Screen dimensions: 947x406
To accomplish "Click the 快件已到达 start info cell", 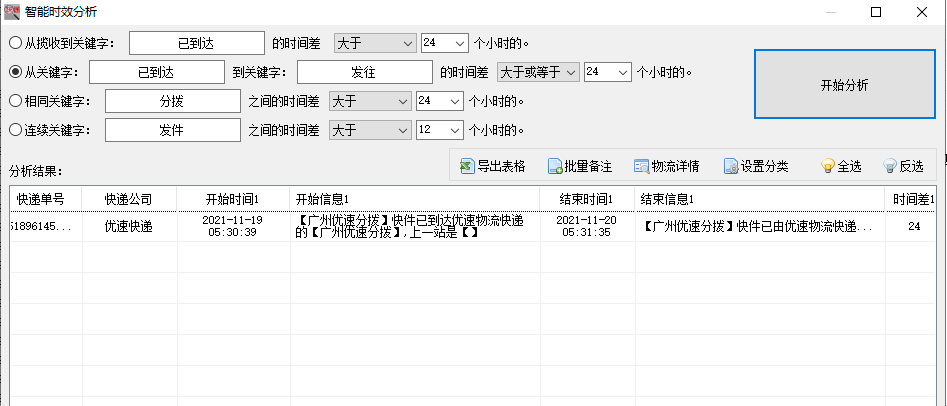I will [415, 227].
